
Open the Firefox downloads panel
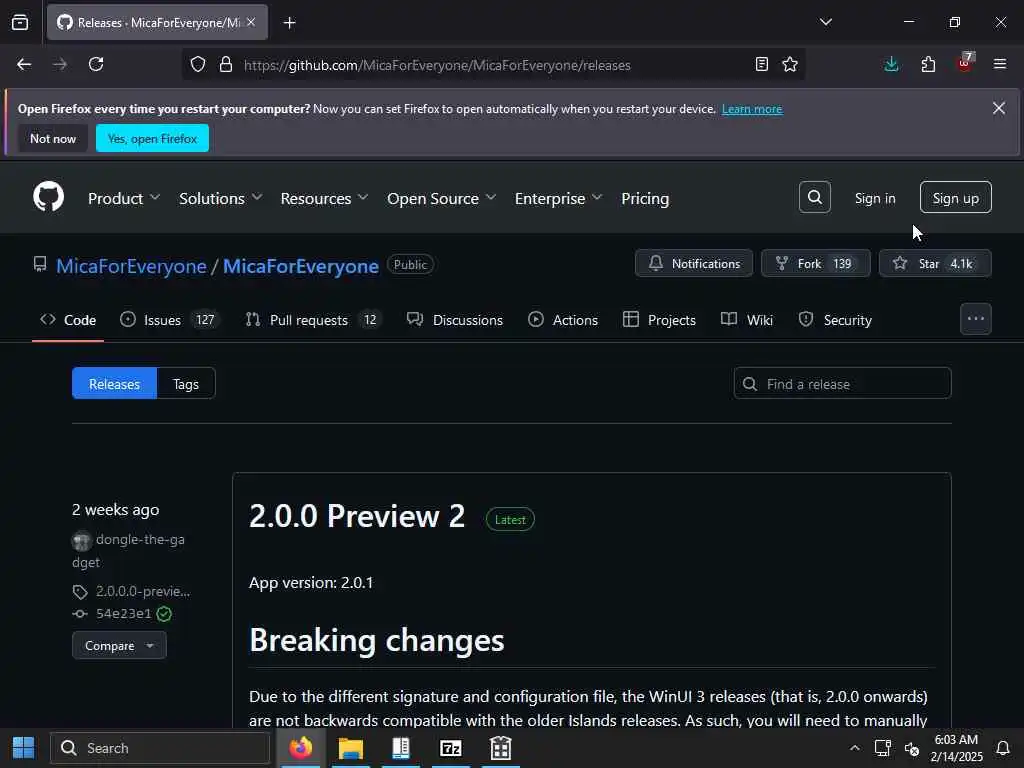[x=891, y=64]
